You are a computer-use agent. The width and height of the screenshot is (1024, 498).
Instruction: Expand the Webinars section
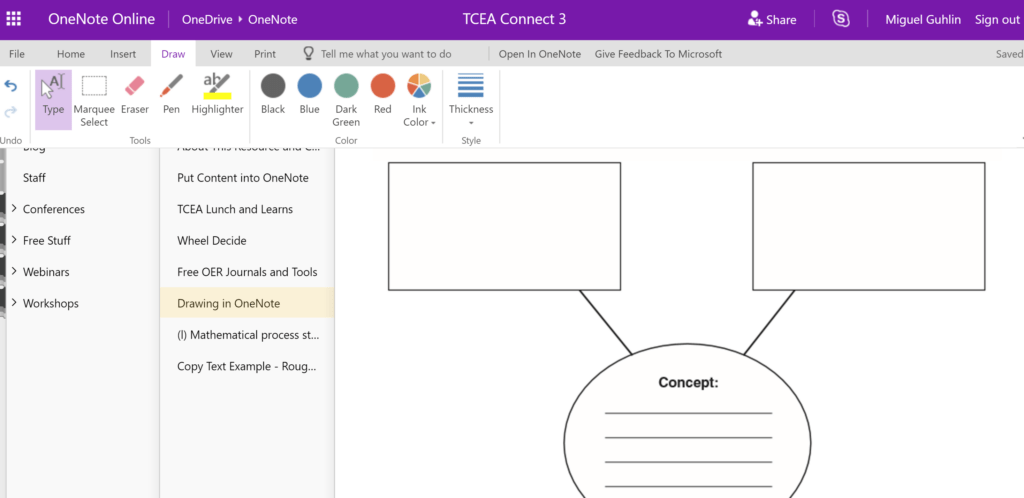coord(14,272)
